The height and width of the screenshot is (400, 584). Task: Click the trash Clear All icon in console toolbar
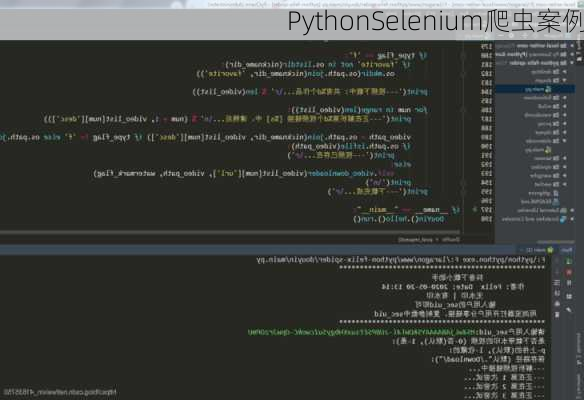click(557, 315)
